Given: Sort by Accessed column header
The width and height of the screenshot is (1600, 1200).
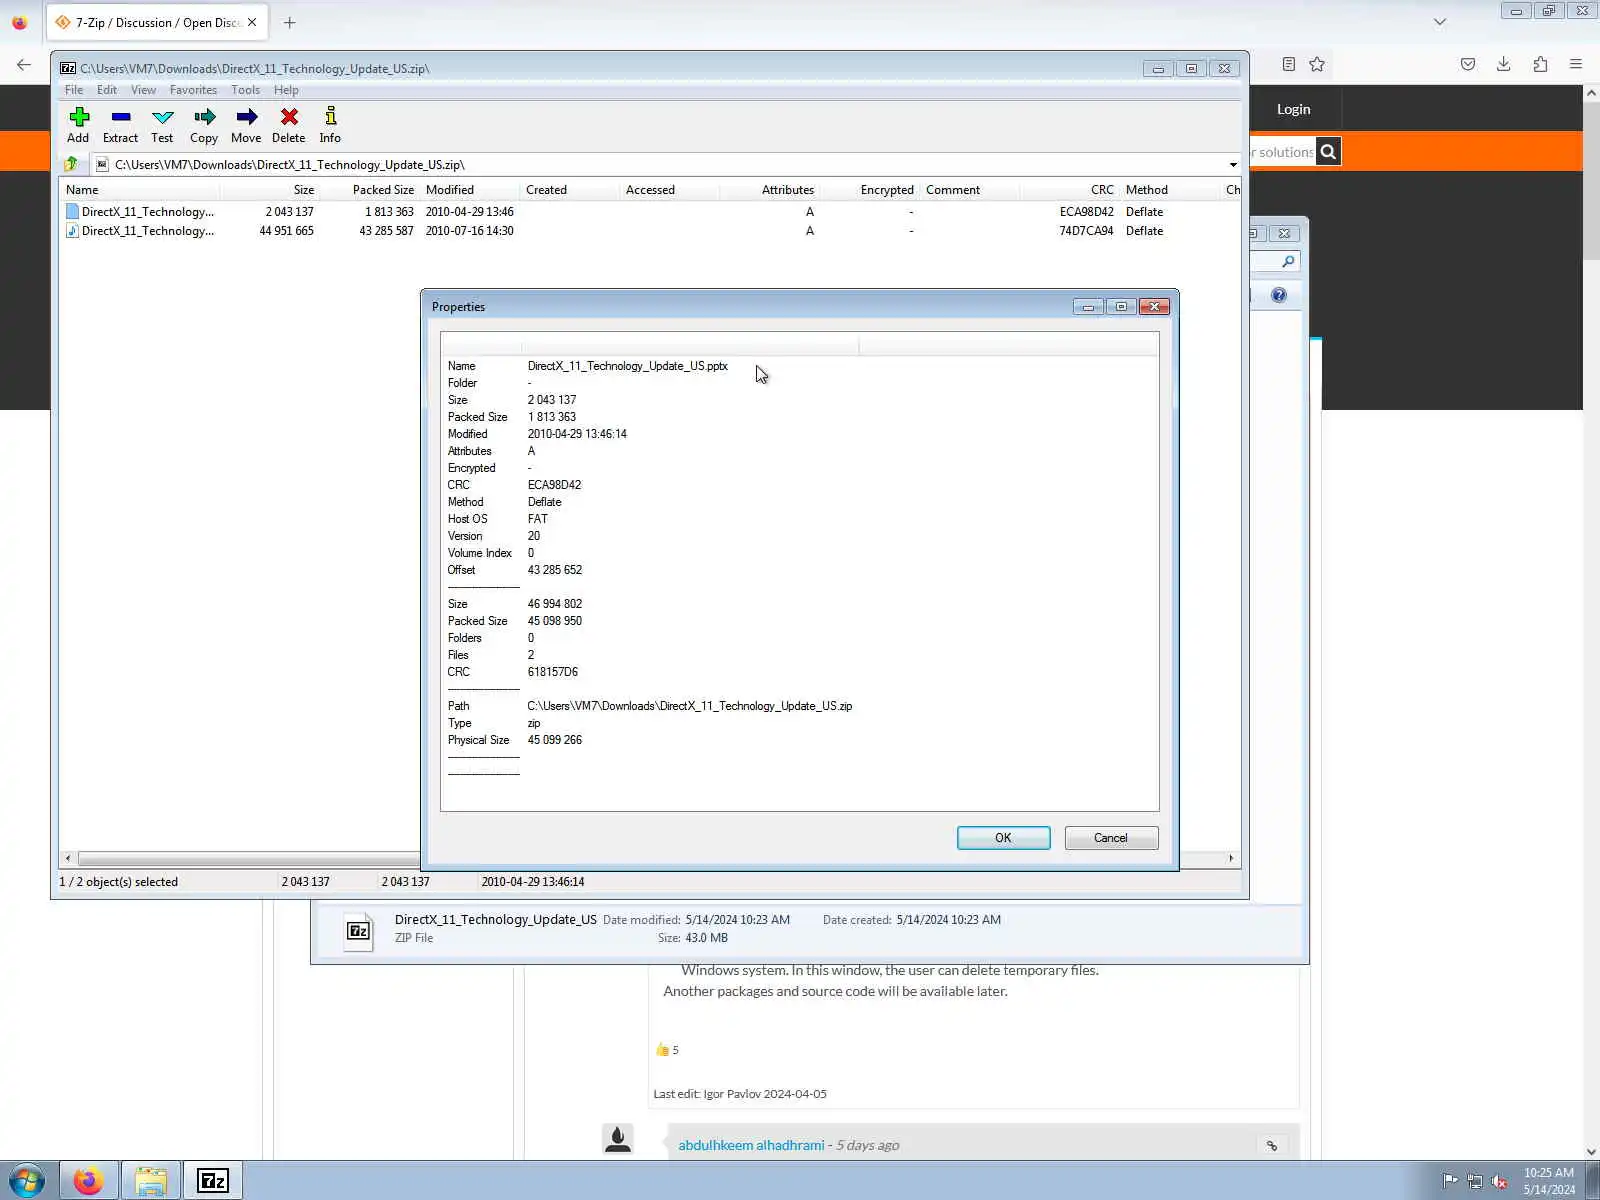Looking at the screenshot, I should point(670,190).
